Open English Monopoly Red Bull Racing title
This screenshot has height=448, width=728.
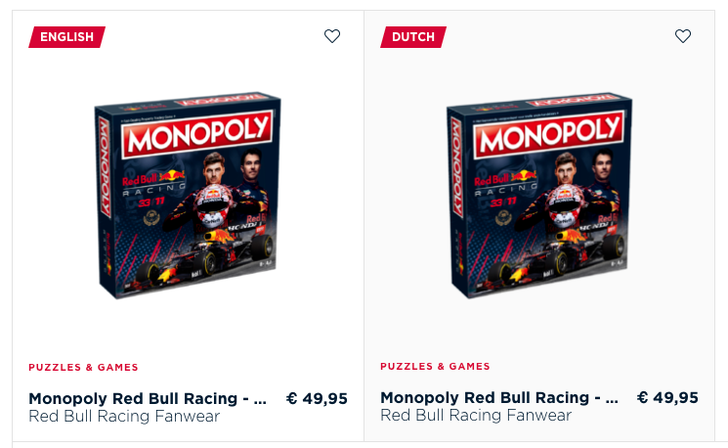(x=148, y=398)
